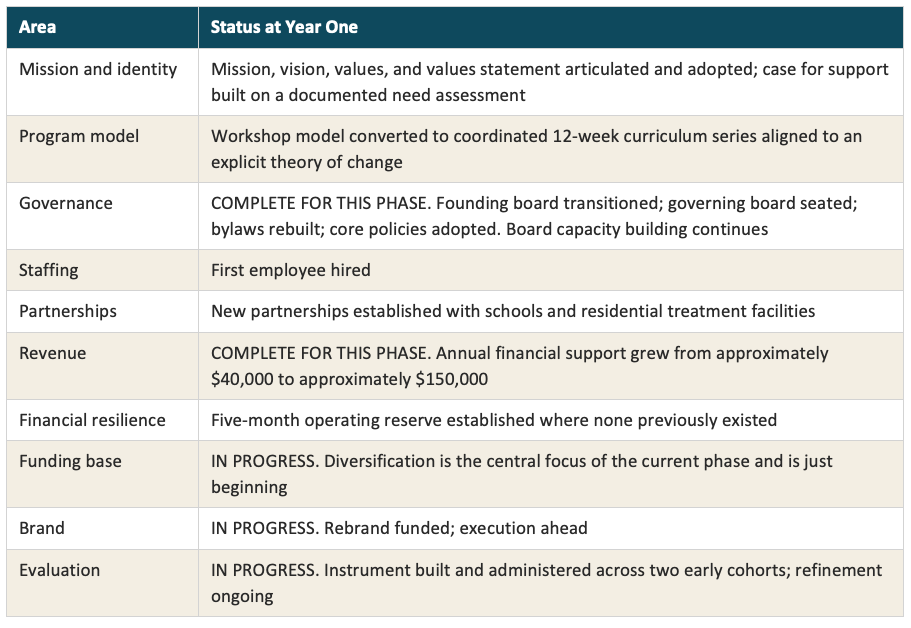Click the Revenue row label

point(52,353)
